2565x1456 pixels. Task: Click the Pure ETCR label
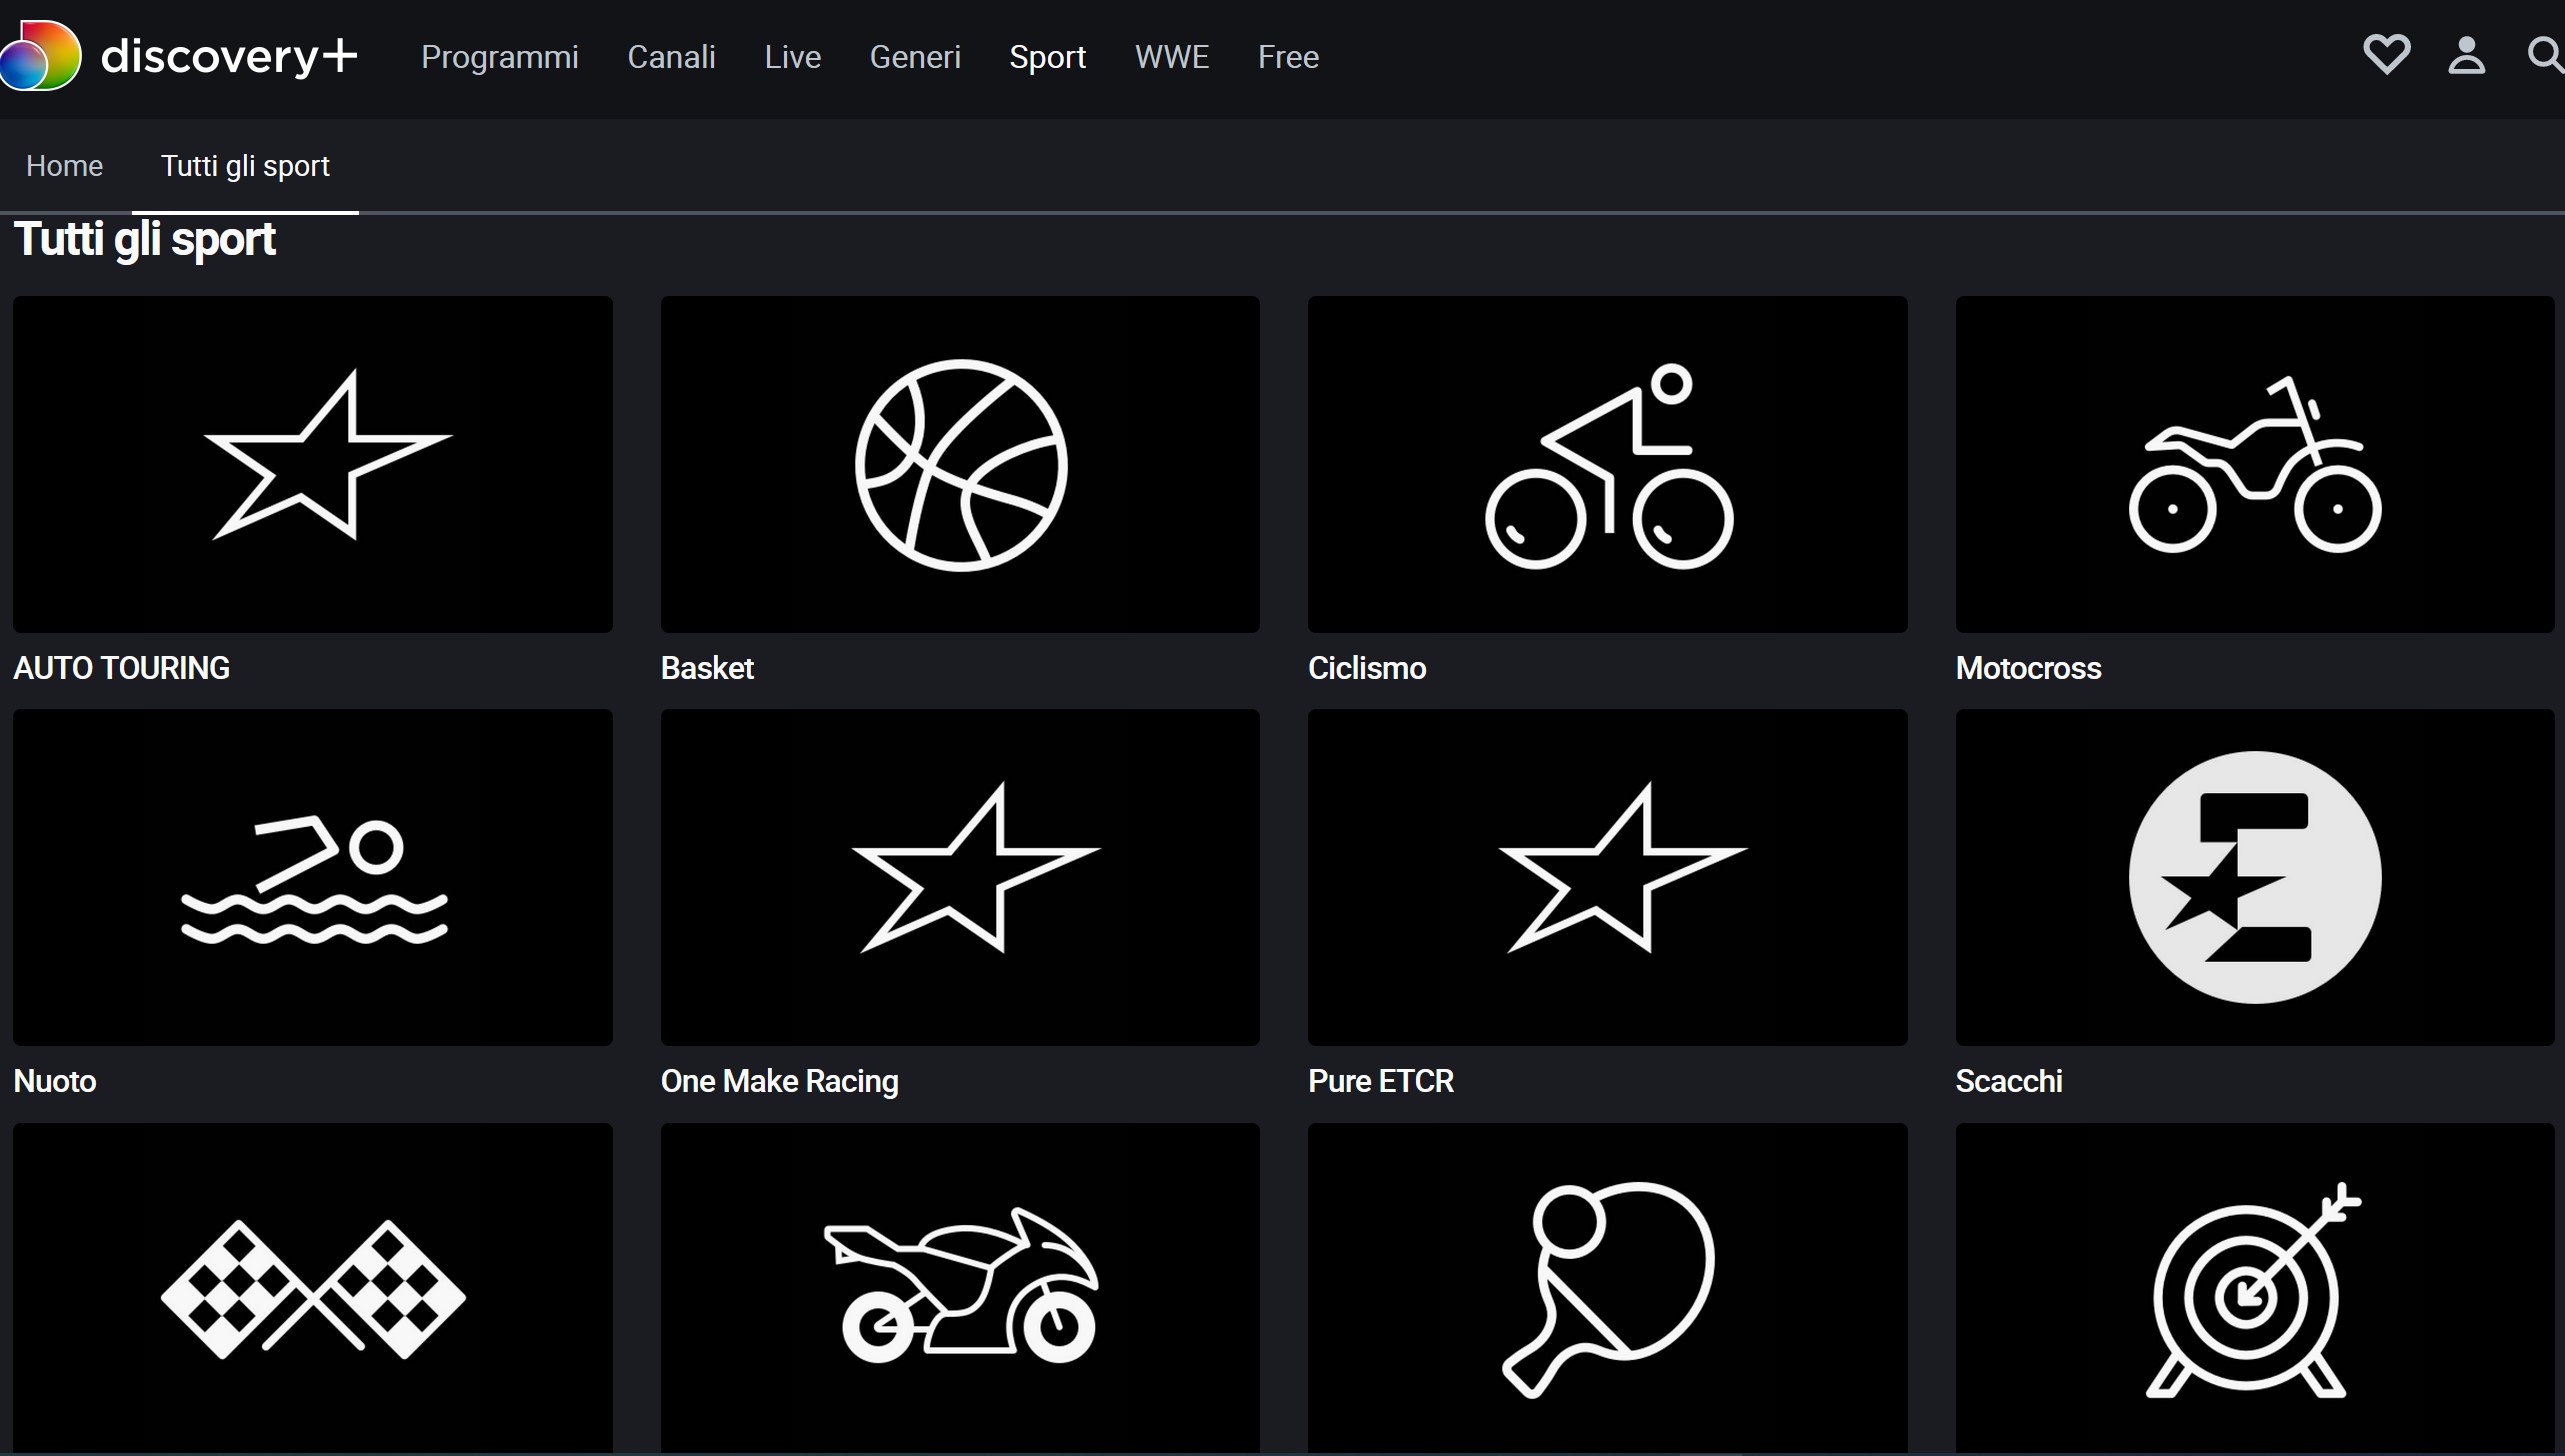[1381, 1080]
